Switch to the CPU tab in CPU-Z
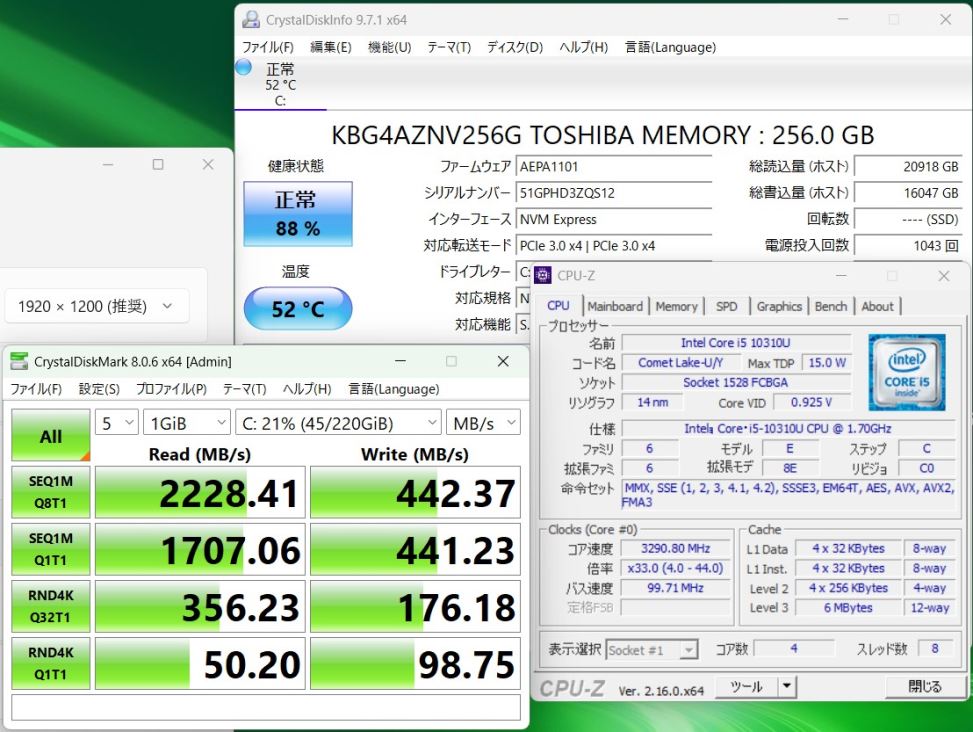Image resolution: width=973 pixels, height=732 pixels. 558,305
